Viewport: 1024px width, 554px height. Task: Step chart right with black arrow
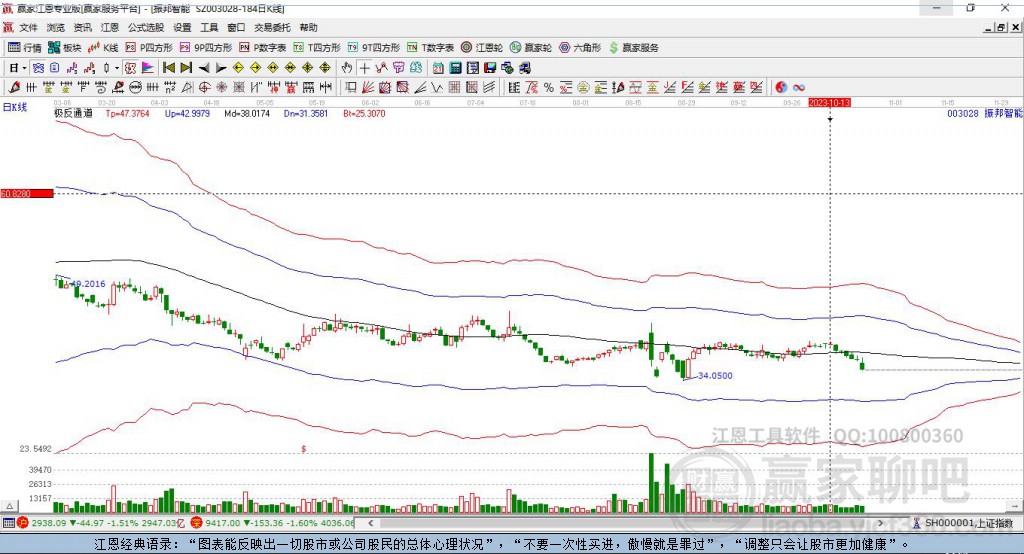point(221,68)
